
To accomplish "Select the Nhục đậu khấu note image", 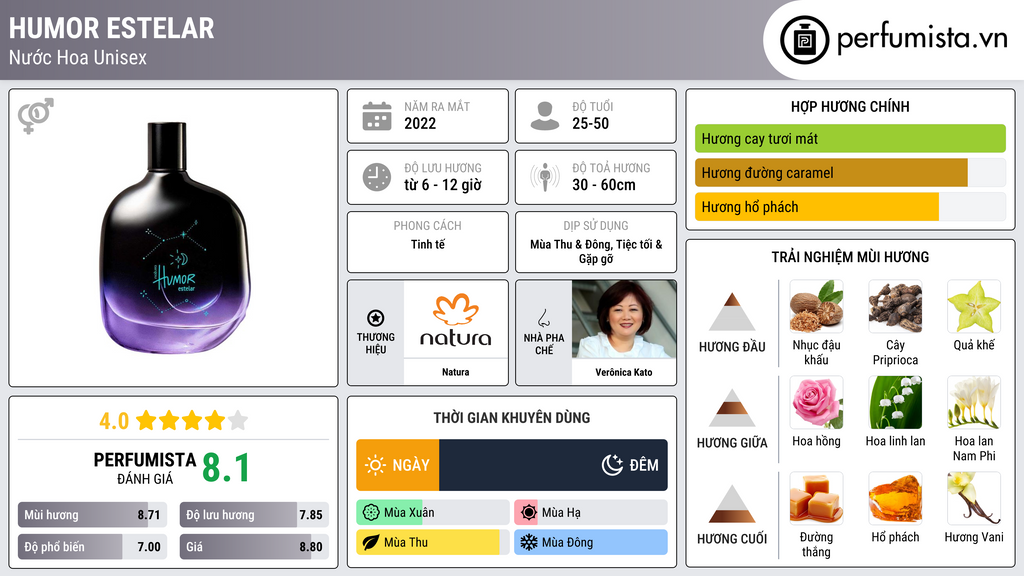I will click(816, 306).
